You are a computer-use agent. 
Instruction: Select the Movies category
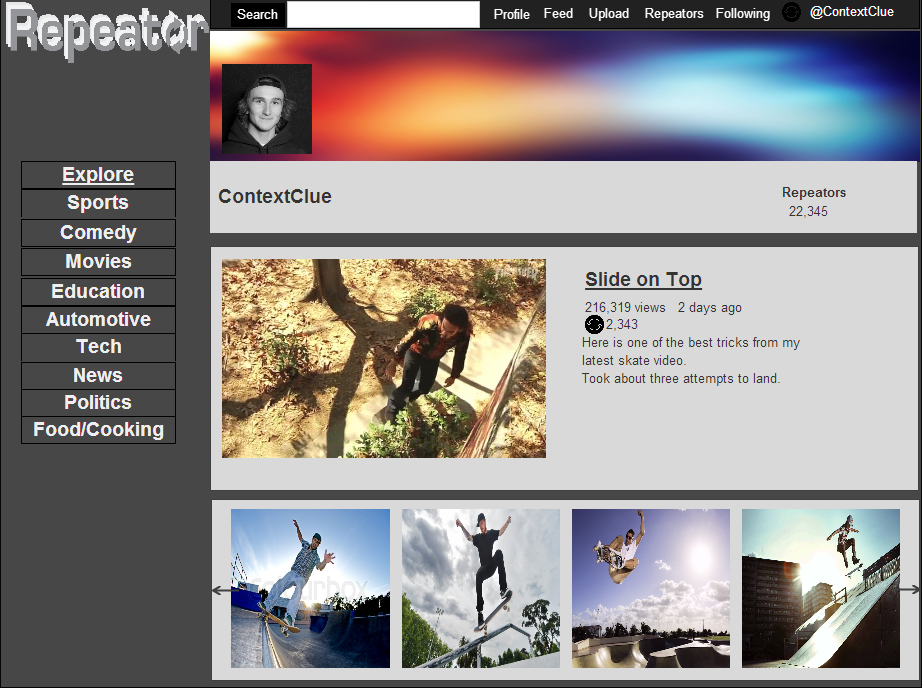98,262
